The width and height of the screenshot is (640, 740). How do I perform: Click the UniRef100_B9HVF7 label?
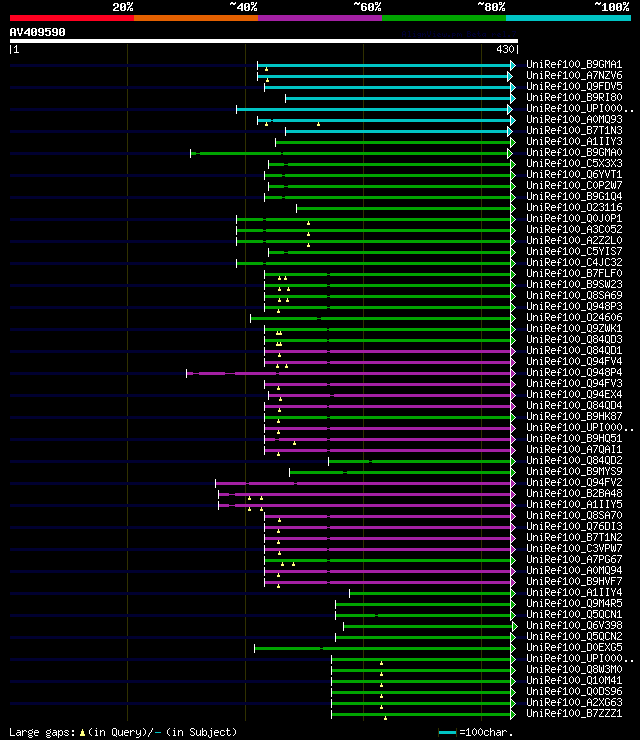[574, 581]
